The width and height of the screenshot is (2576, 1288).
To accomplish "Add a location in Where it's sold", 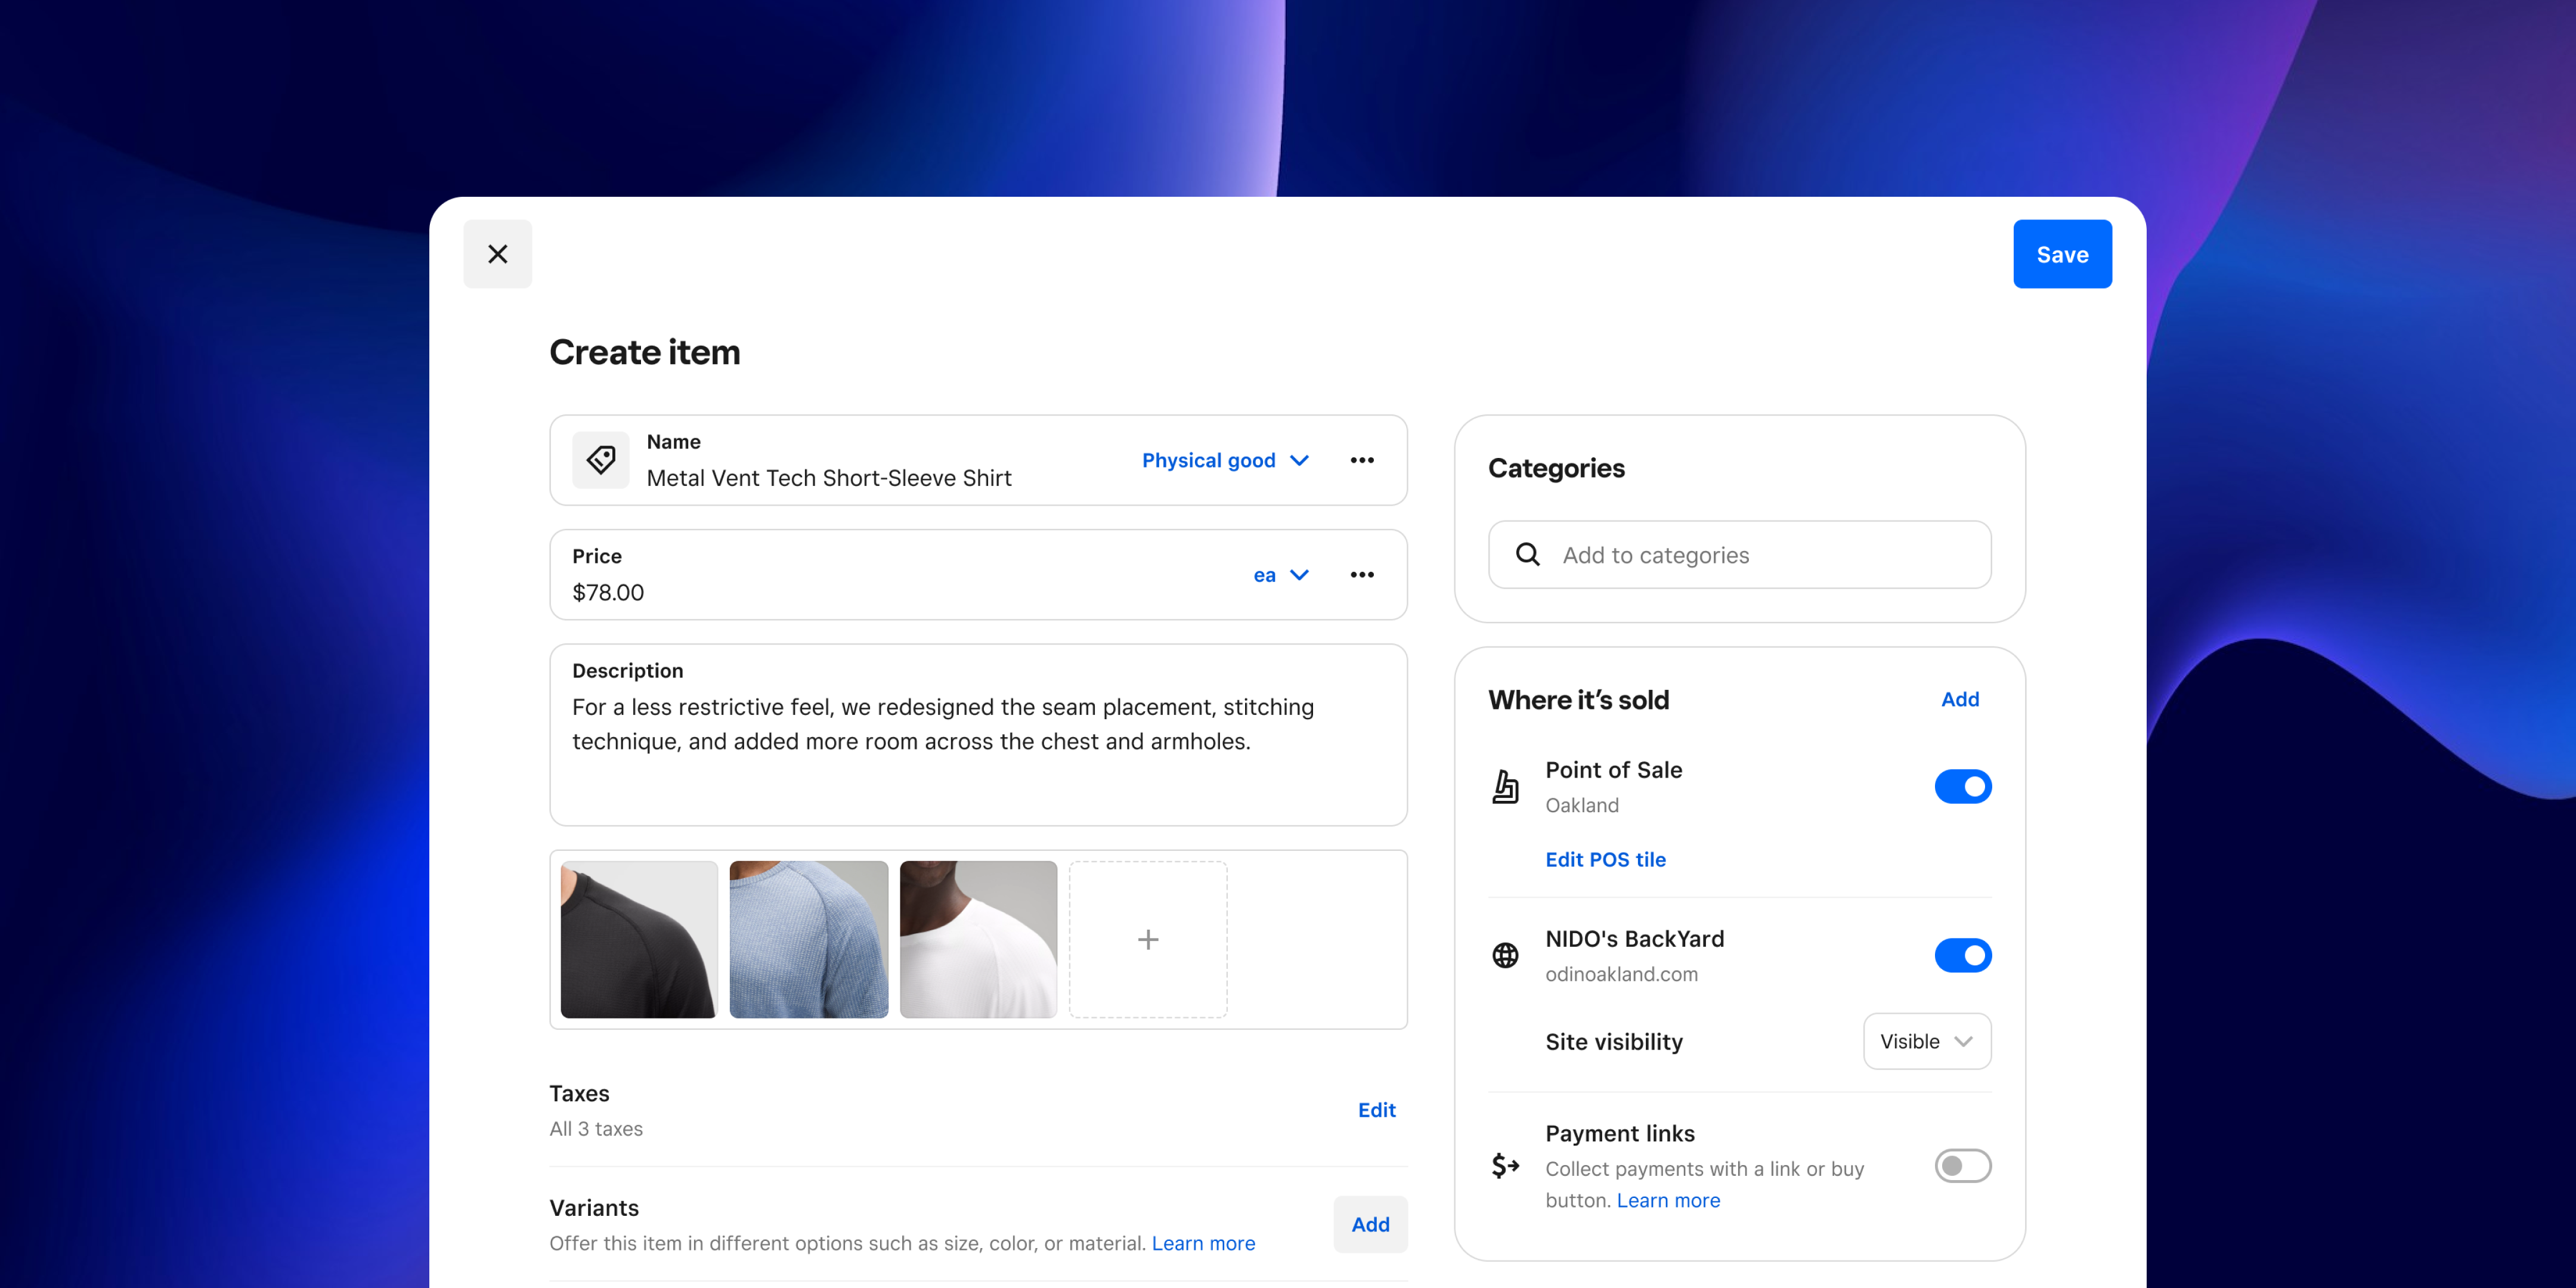I will click(x=1960, y=699).
